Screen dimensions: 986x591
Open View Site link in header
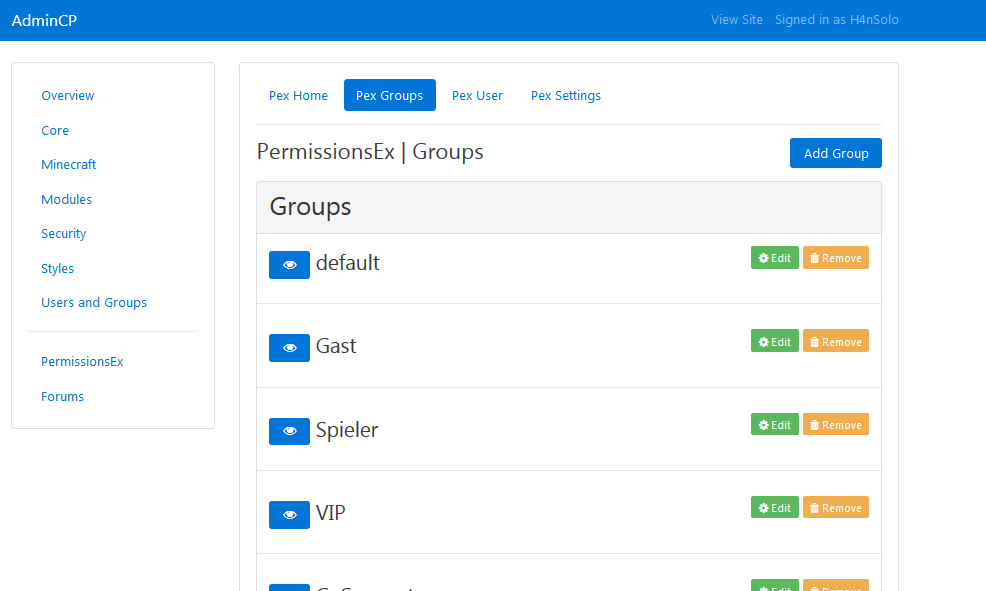click(736, 20)
